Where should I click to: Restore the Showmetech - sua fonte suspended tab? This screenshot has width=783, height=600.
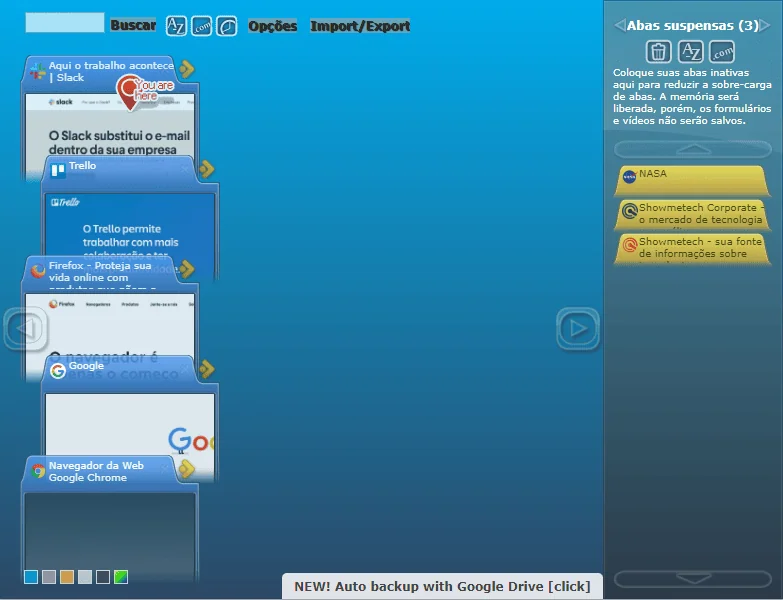[692, 249]
